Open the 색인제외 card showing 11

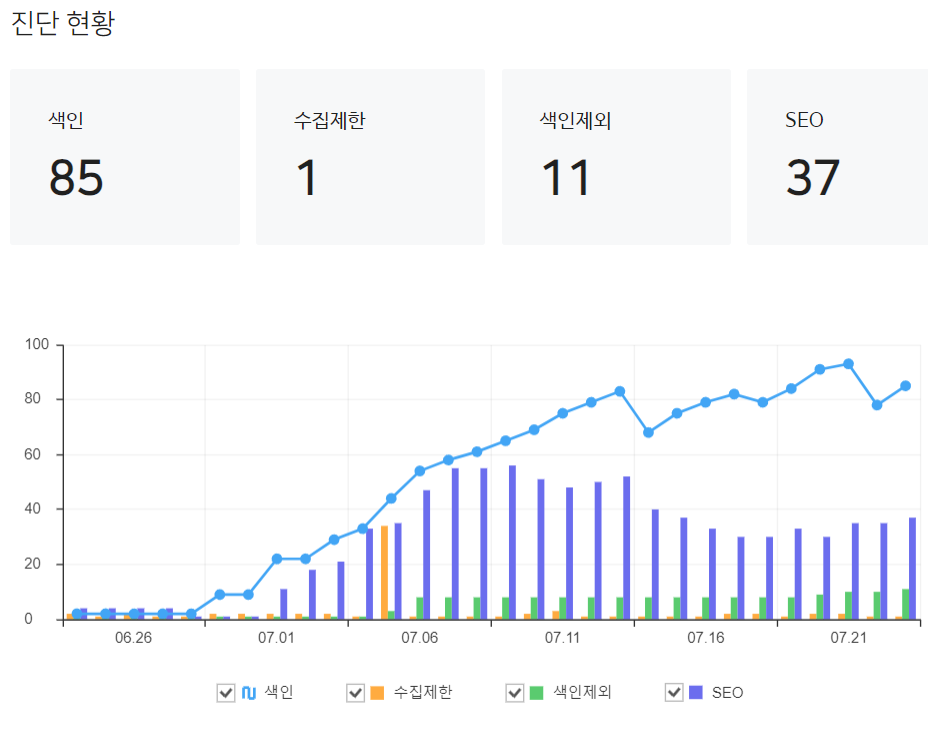point(616,155)
